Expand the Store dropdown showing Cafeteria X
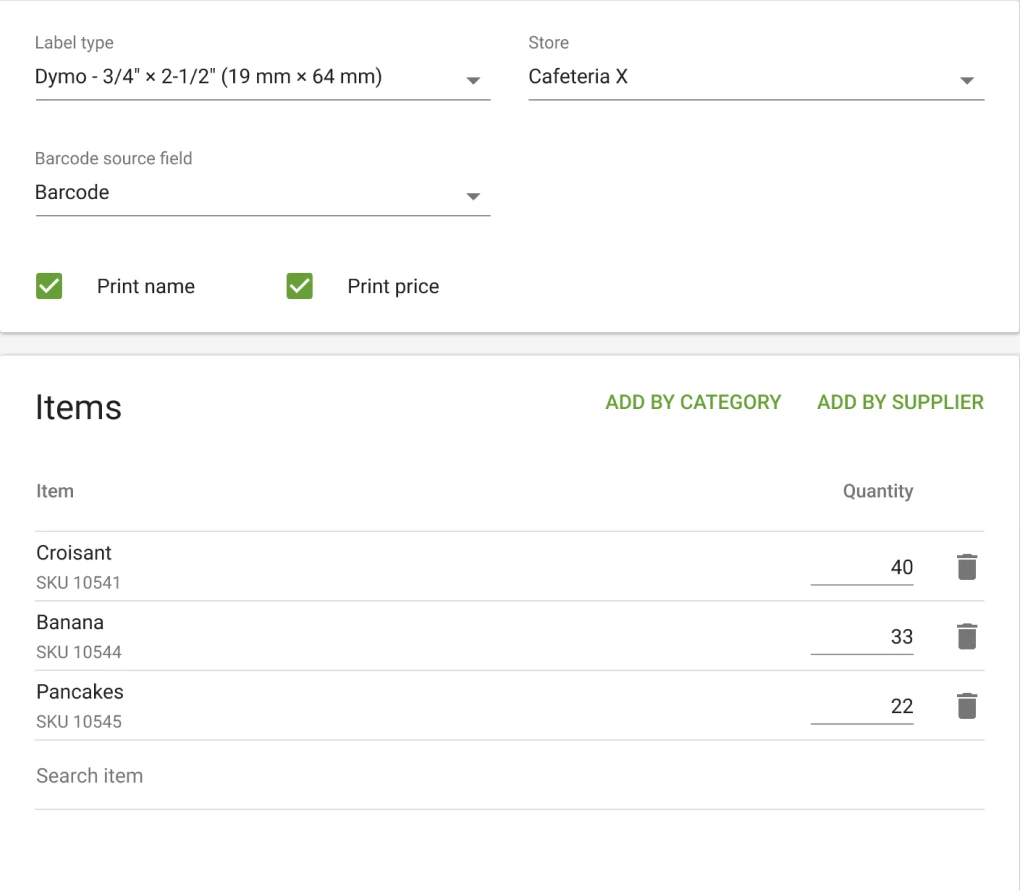This screenshot has height=891, width=1020. 756,78
